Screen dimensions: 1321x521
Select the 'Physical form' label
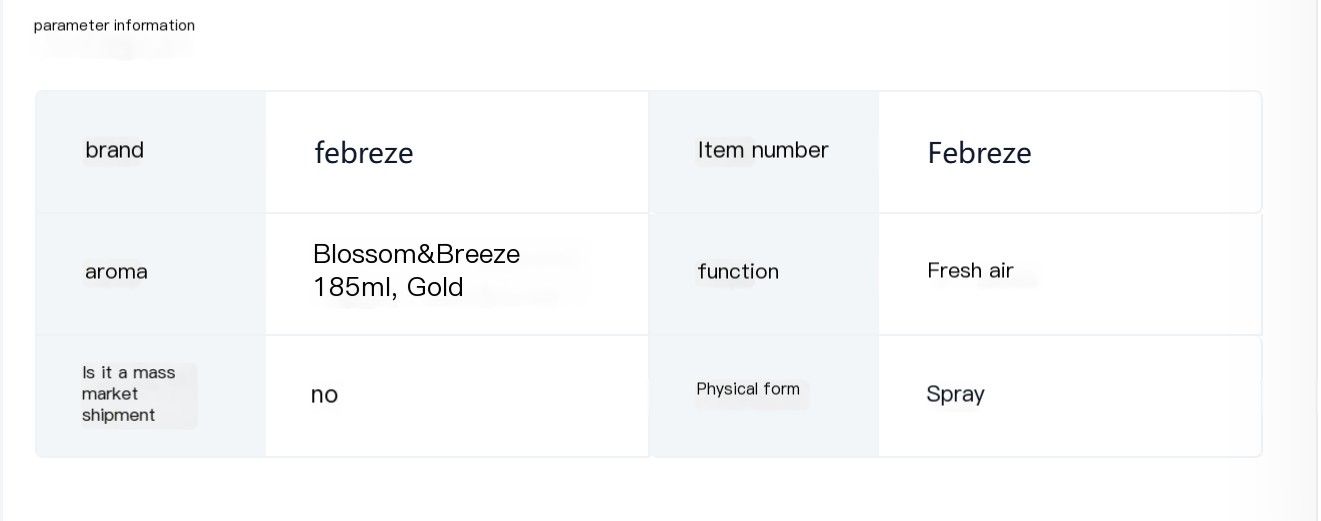(748, 389)
